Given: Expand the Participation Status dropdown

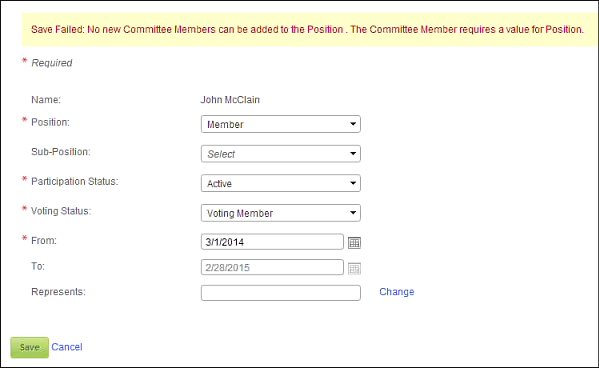Looking at the screenshot, I should (280, 183).
